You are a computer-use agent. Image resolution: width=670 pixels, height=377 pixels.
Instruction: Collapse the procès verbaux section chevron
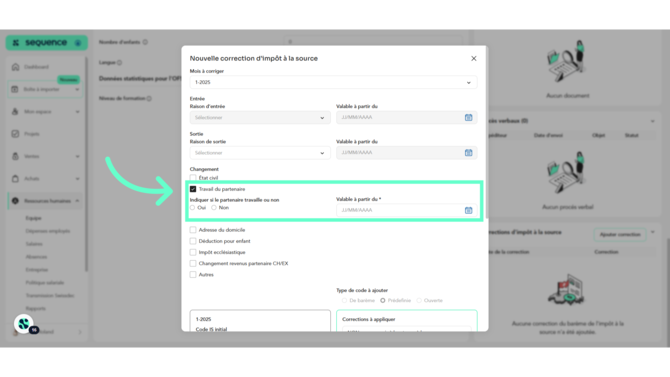point(652,121)
